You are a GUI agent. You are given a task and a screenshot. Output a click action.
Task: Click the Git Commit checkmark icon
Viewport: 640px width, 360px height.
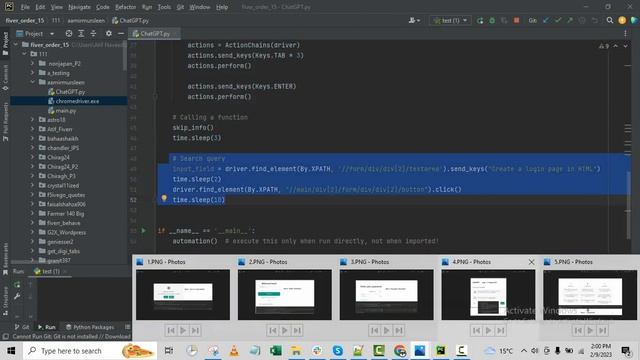tap(558, 20)
